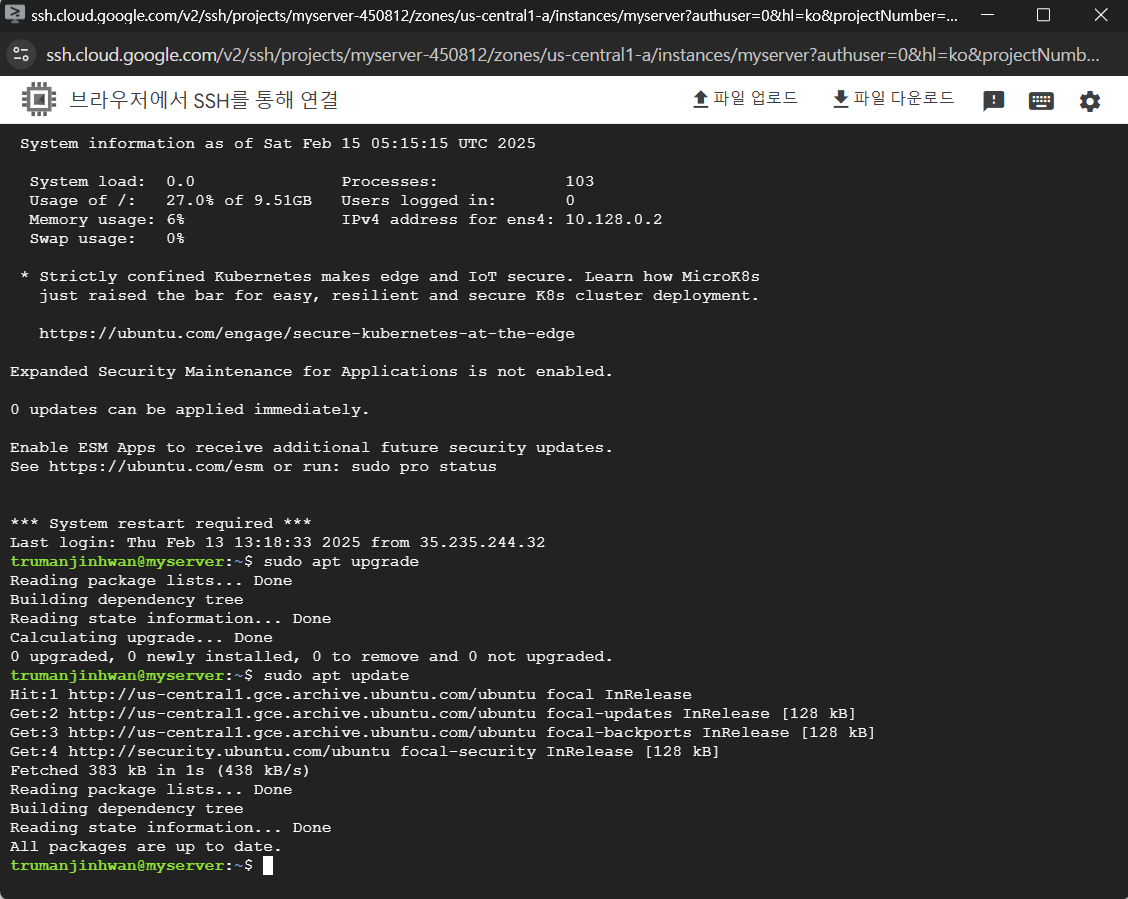
Task: Click the 파일 다운로드 download button
Action: pyautogui.click(x=893, y=99)
